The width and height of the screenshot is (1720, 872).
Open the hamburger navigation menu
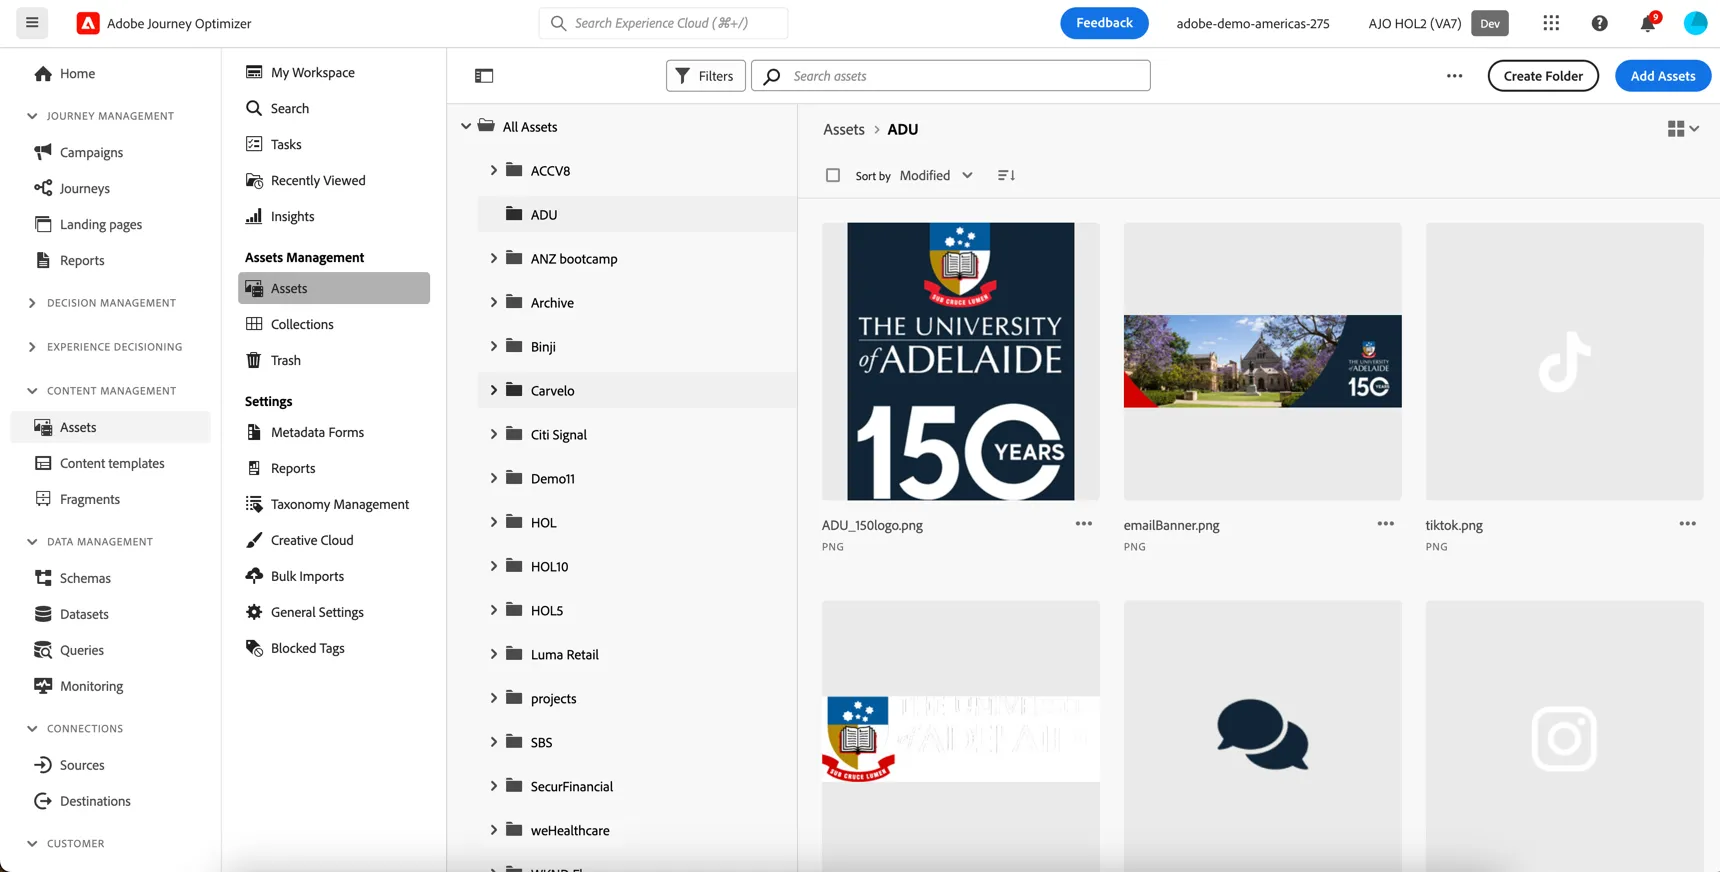[32, 23]
